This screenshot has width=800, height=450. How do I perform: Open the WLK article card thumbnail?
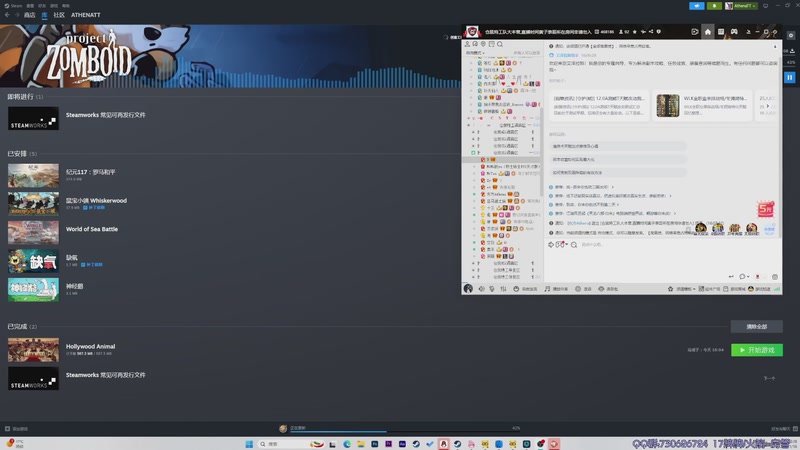pos(668,106)
